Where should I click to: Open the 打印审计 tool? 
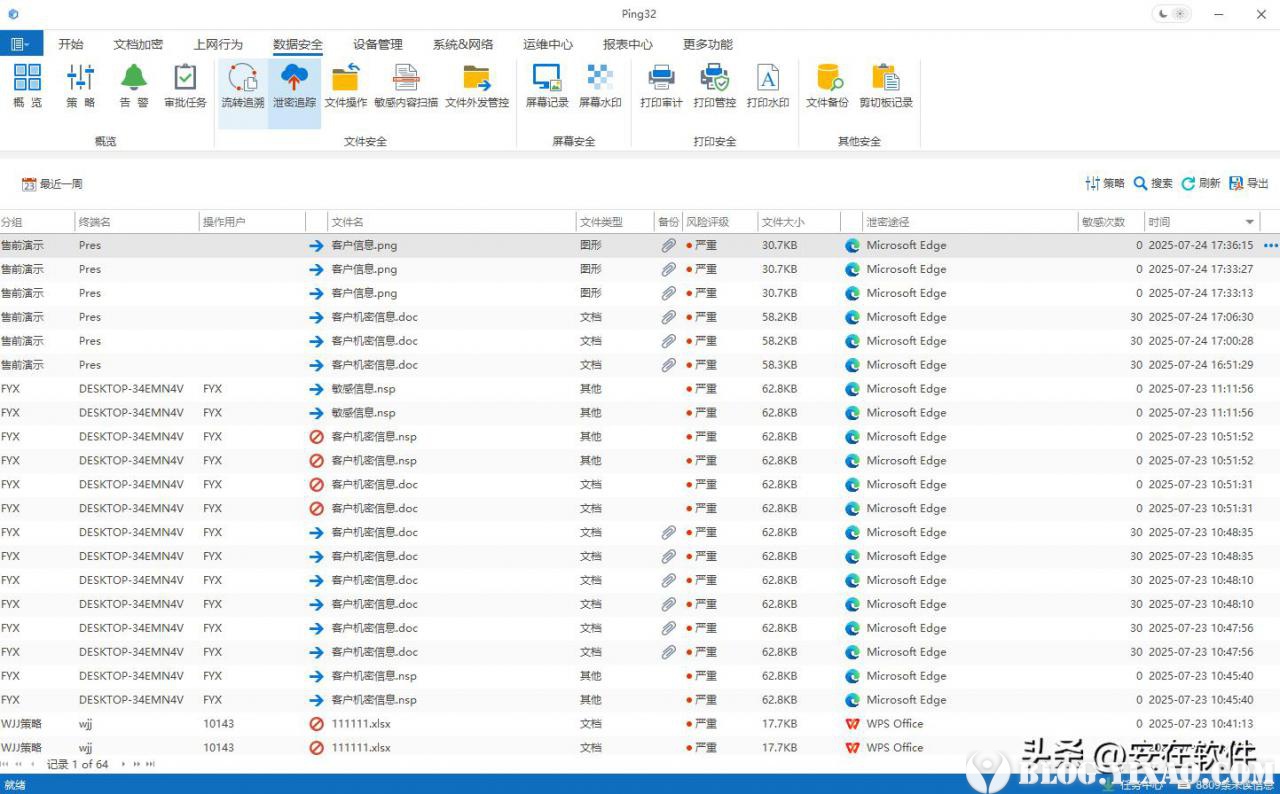(661, 86)
